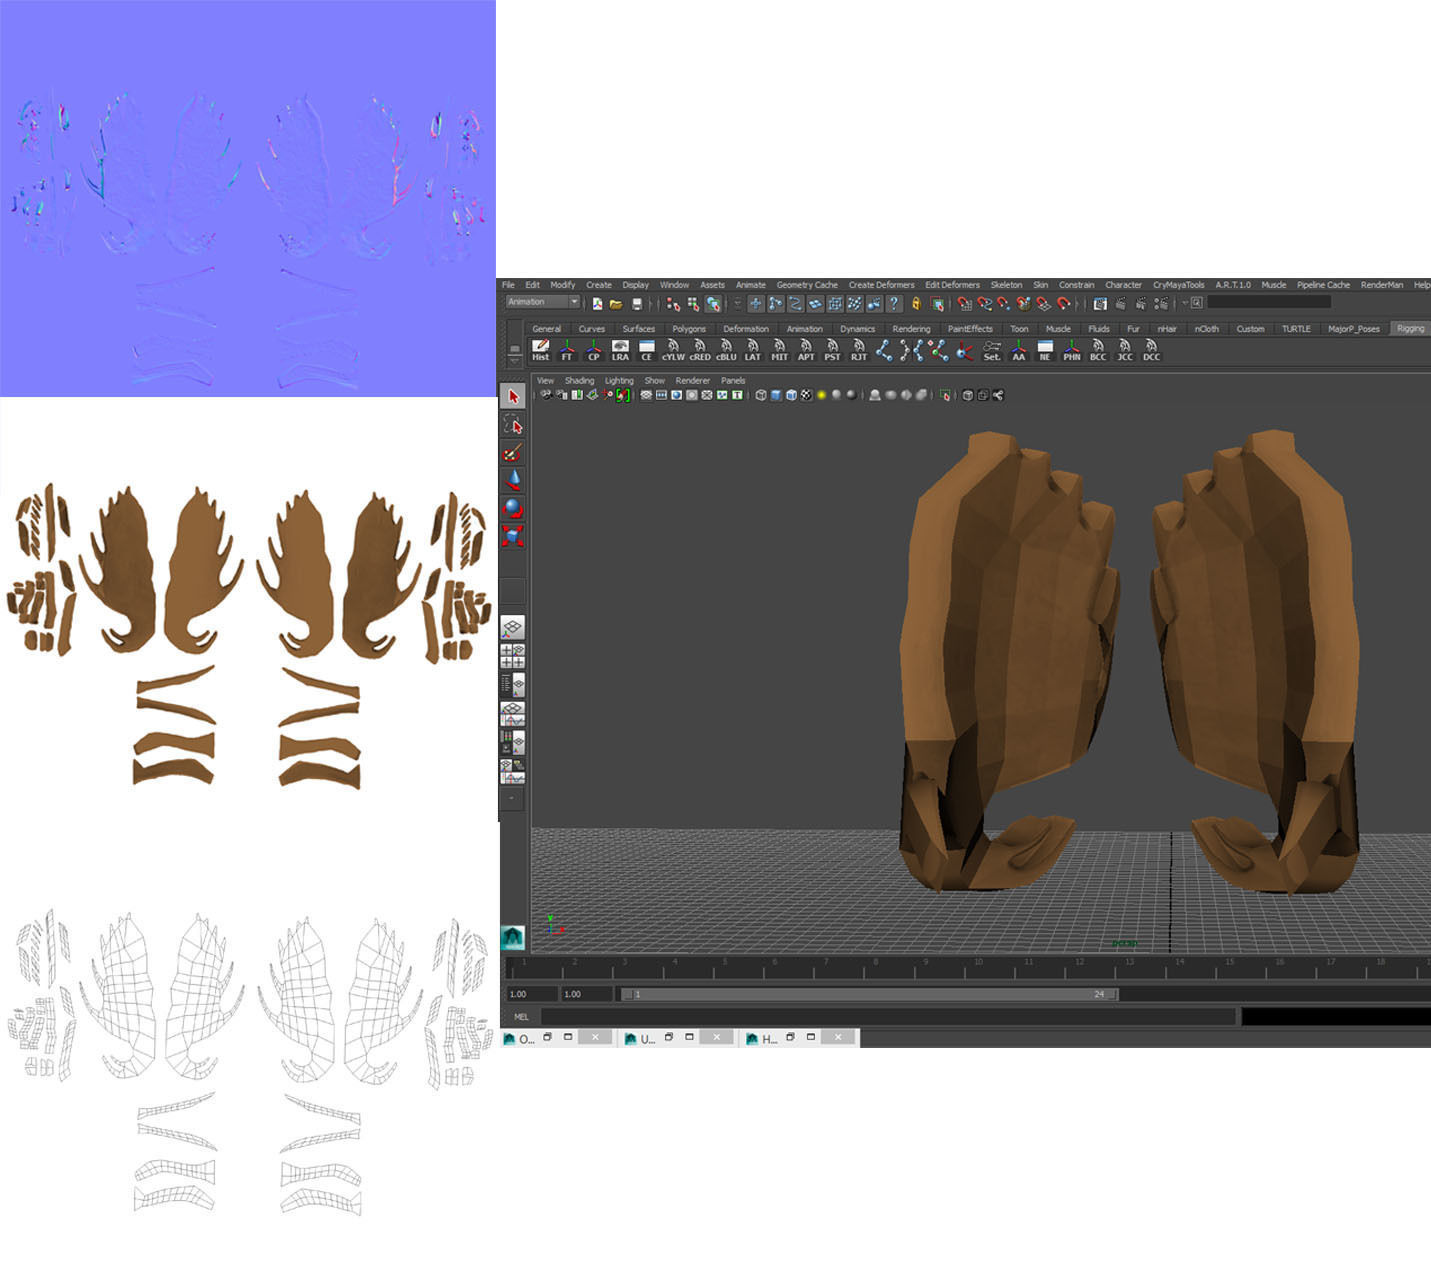Toggle smooth shade all cube icon
The image size is (1431, 1272).
coord(776,395)
